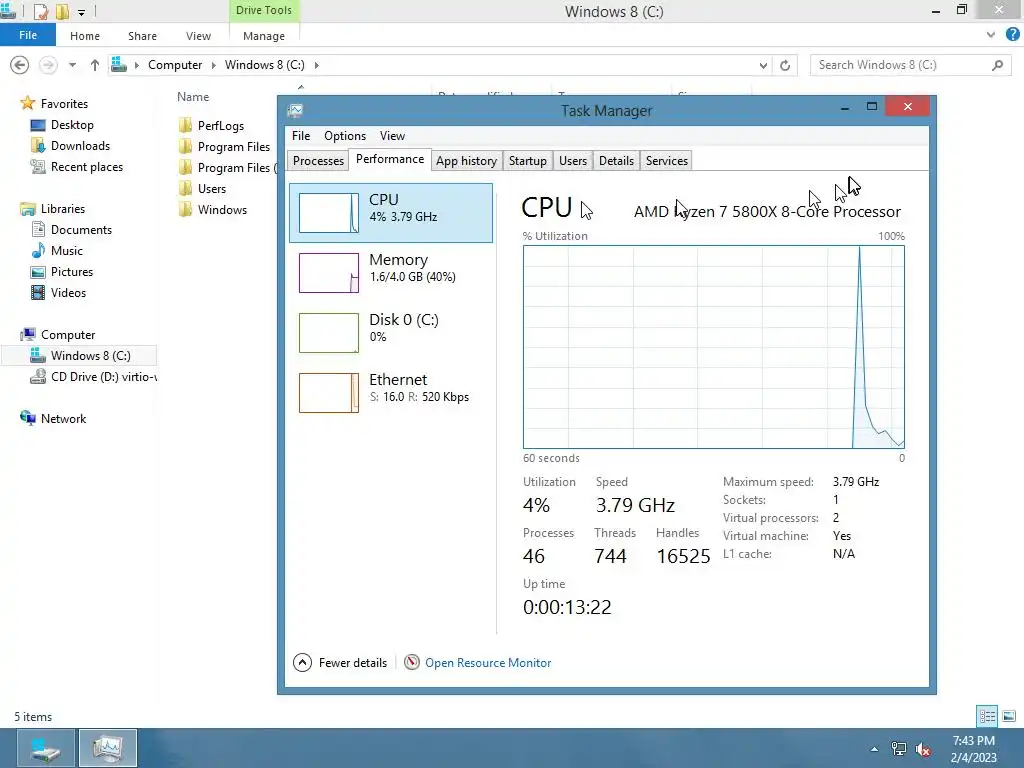Open address bar history dropdown
This screenshot has height=768, width=1024.
coord(763,65)
